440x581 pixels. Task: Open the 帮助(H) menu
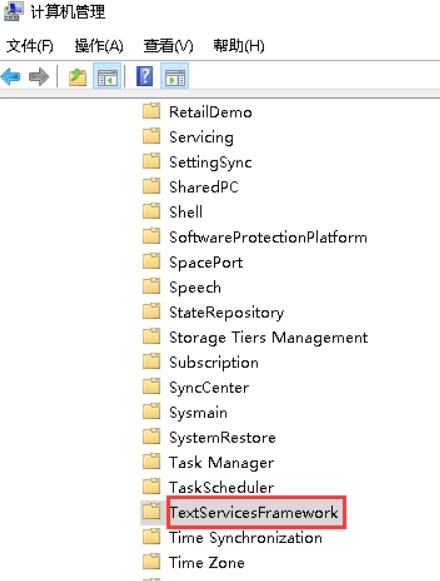click(x=239, y=46)
